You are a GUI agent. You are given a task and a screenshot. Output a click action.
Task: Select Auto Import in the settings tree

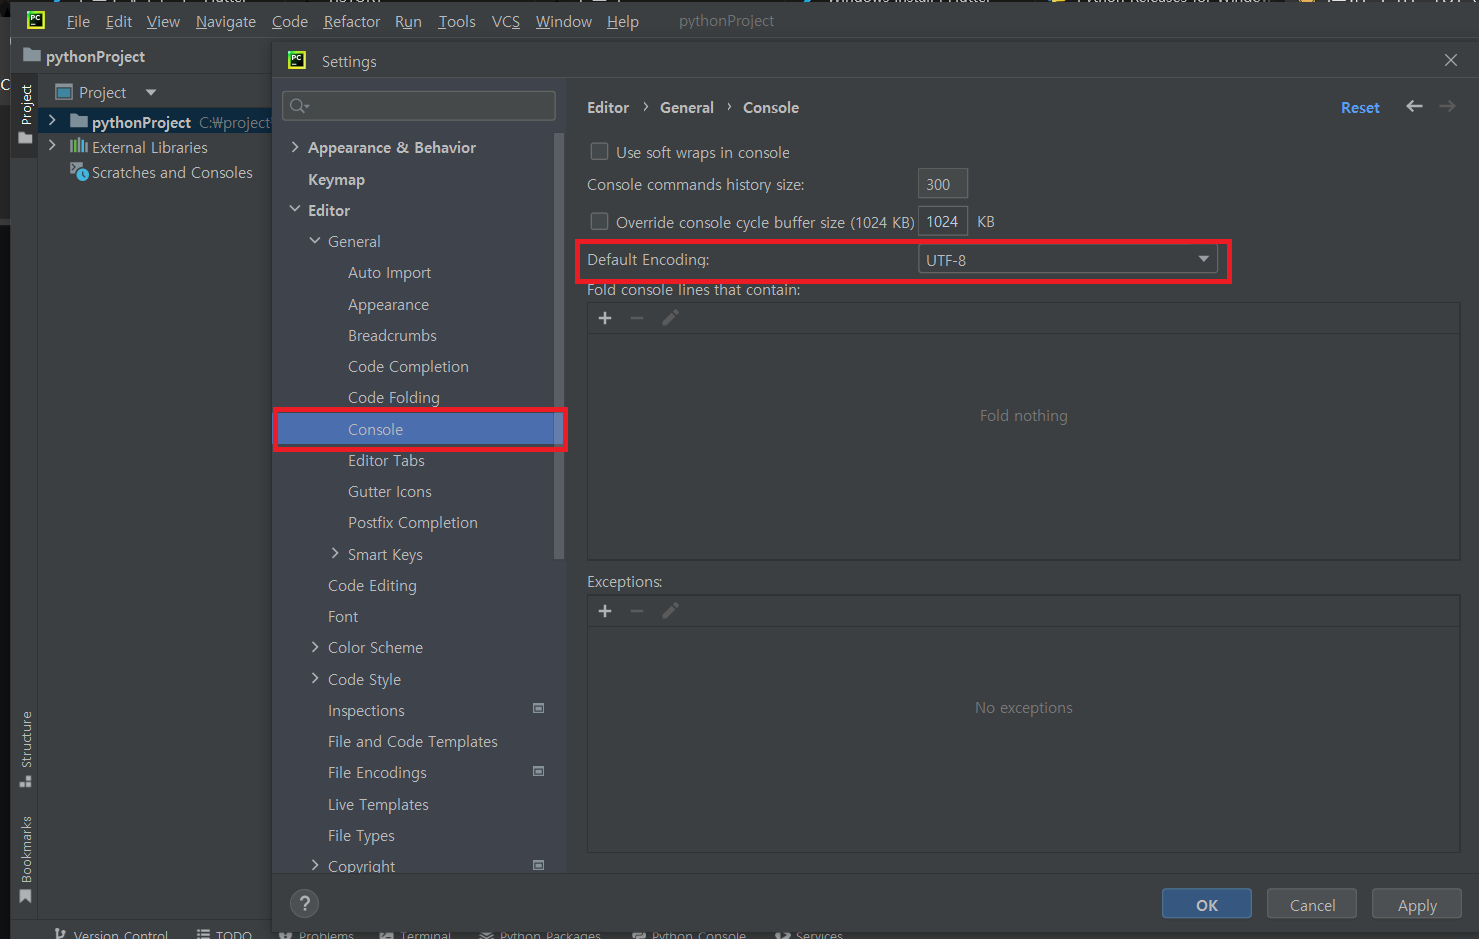389,272
